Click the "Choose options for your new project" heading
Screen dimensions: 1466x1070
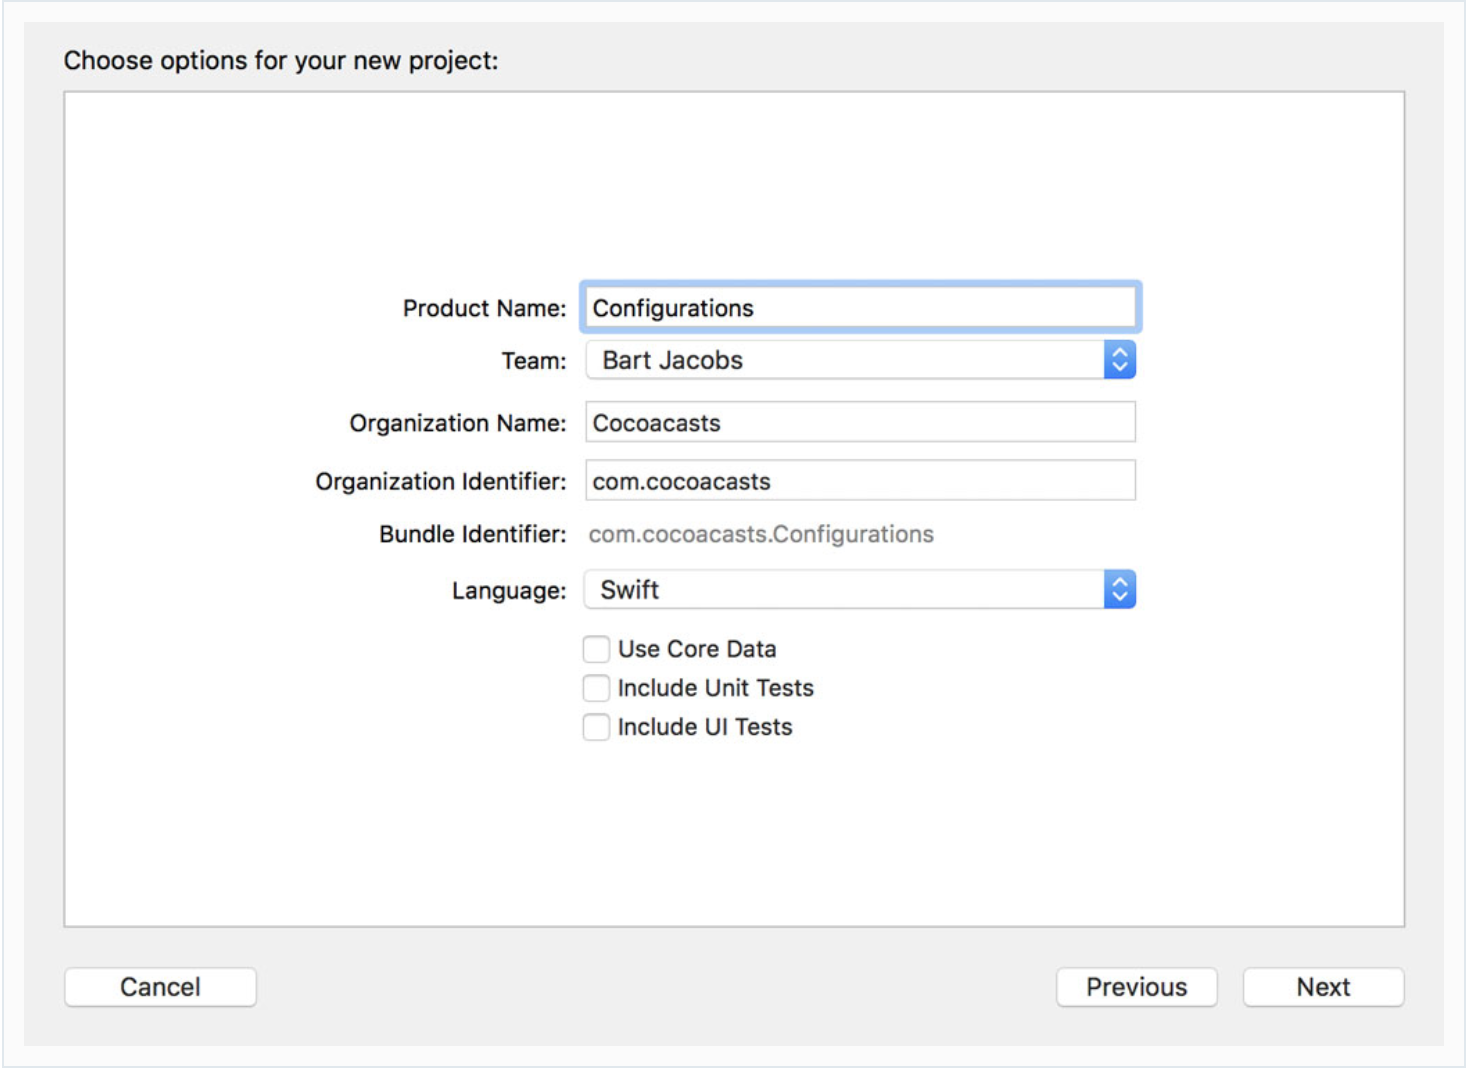click(281, 61)
